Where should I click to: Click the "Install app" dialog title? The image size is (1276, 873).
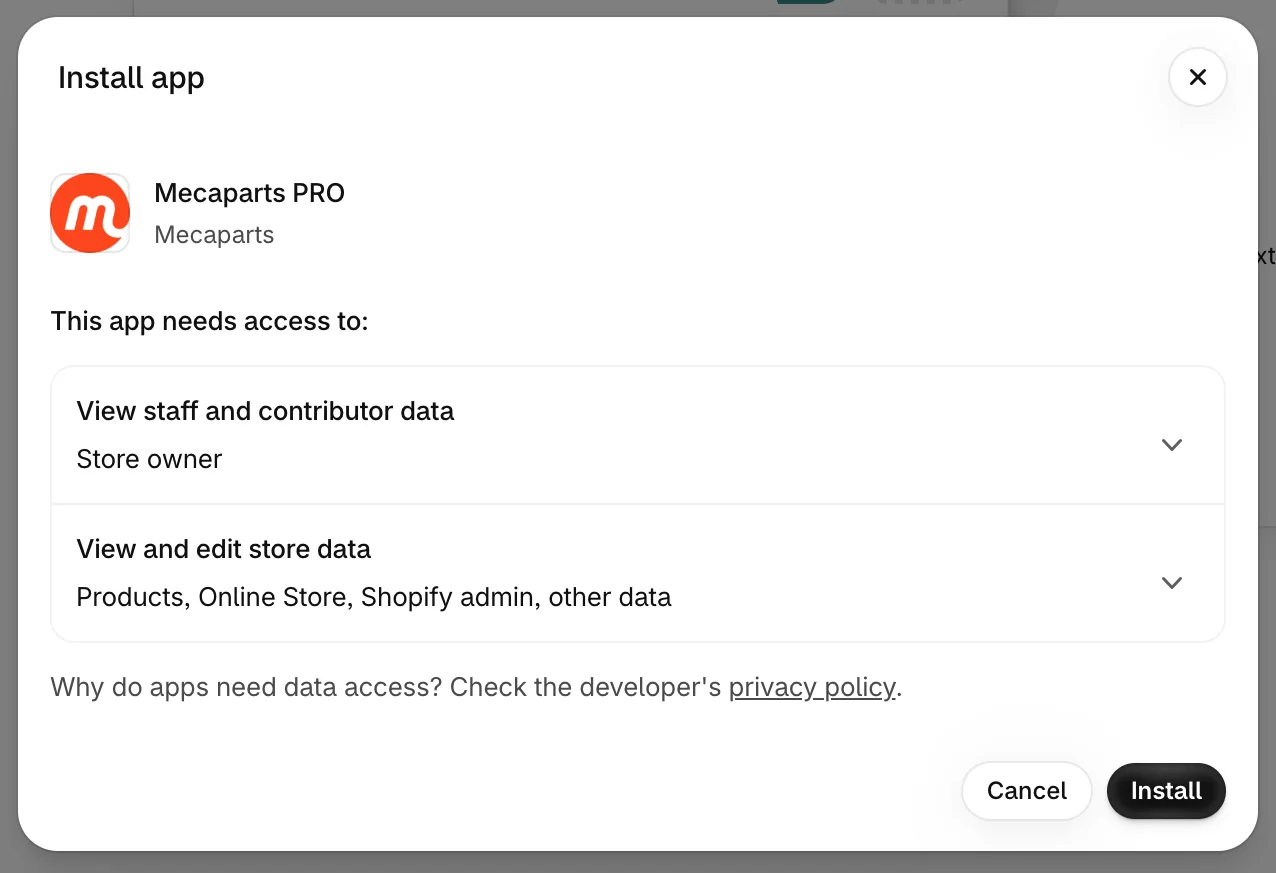131,78
